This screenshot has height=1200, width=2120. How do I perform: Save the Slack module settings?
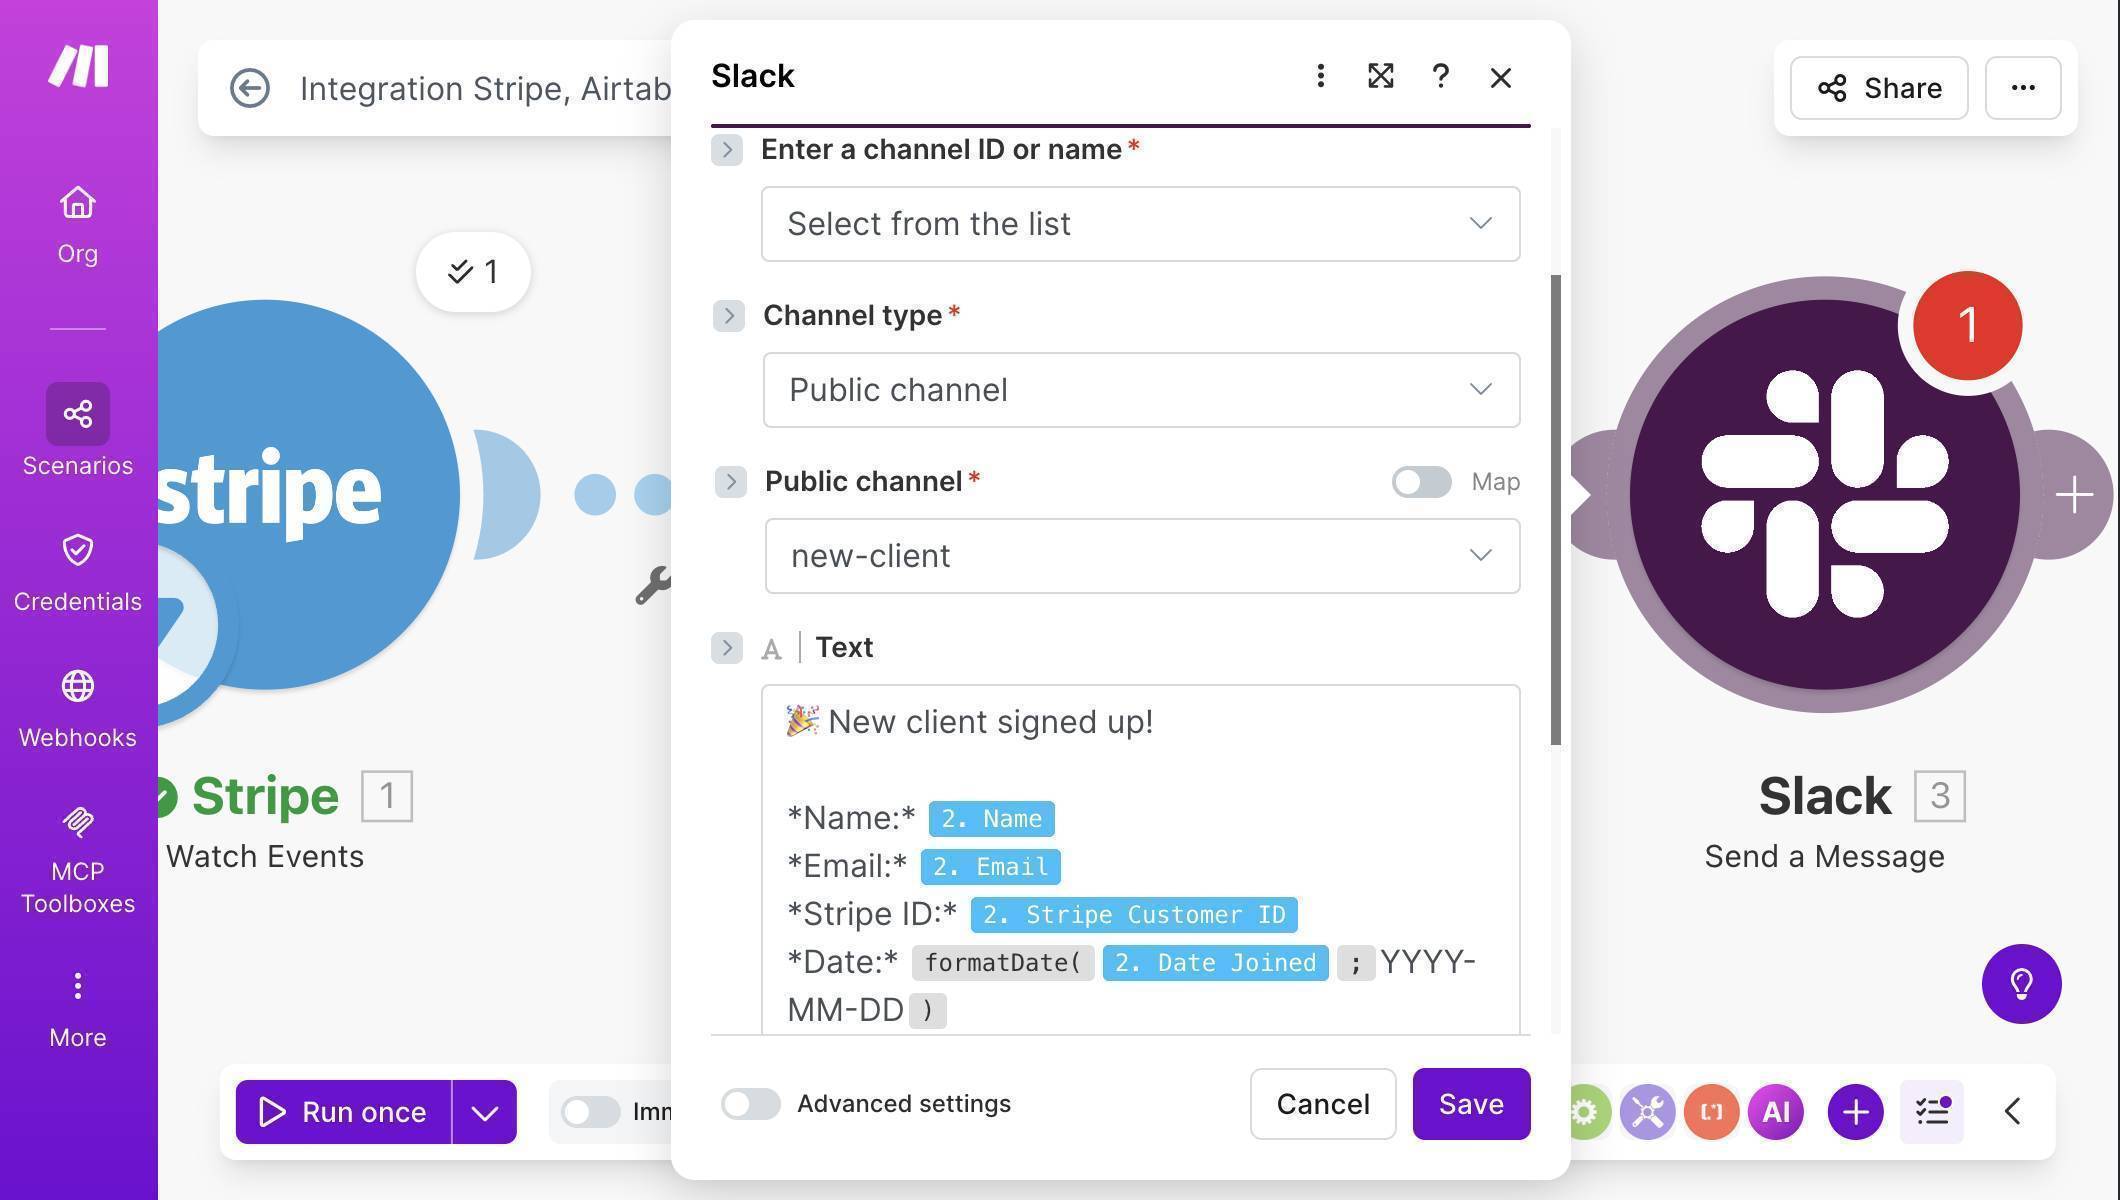click(x=1470, y=1104)
